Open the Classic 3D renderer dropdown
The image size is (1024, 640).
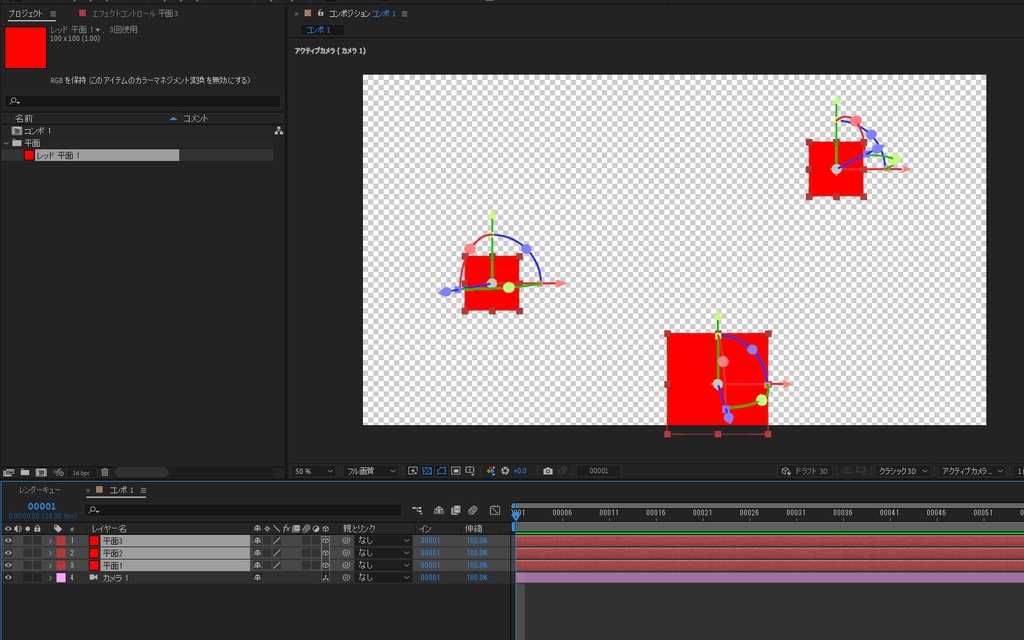tap(903, 471)
